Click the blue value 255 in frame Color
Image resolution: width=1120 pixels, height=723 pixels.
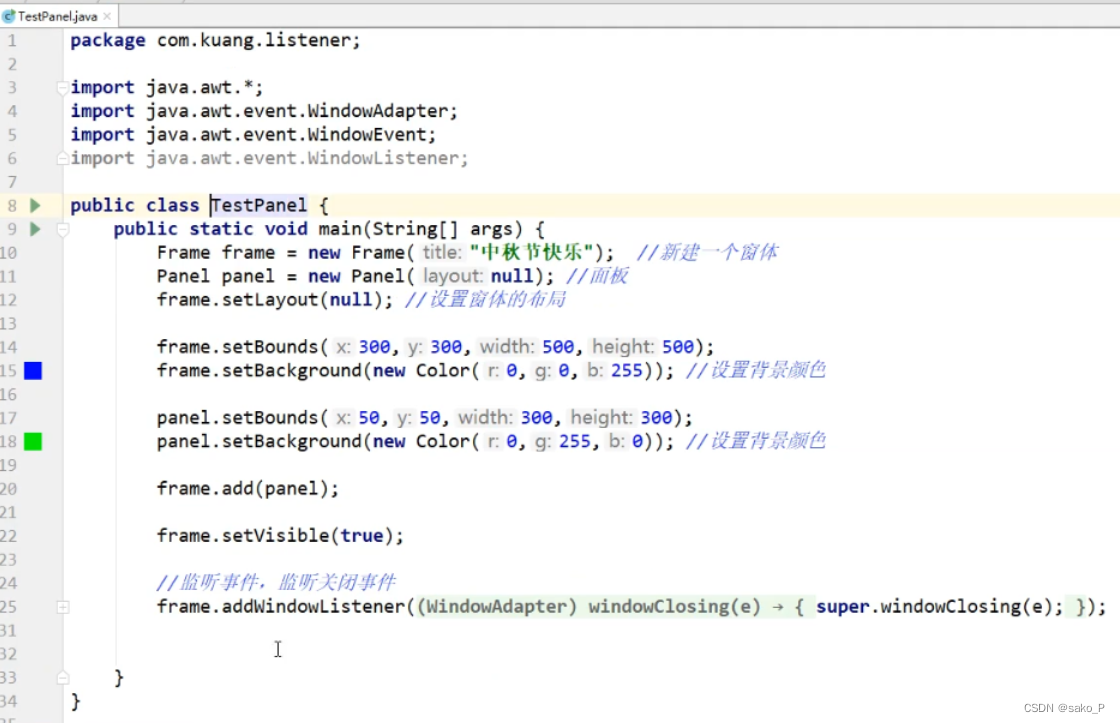click(626, 371)
